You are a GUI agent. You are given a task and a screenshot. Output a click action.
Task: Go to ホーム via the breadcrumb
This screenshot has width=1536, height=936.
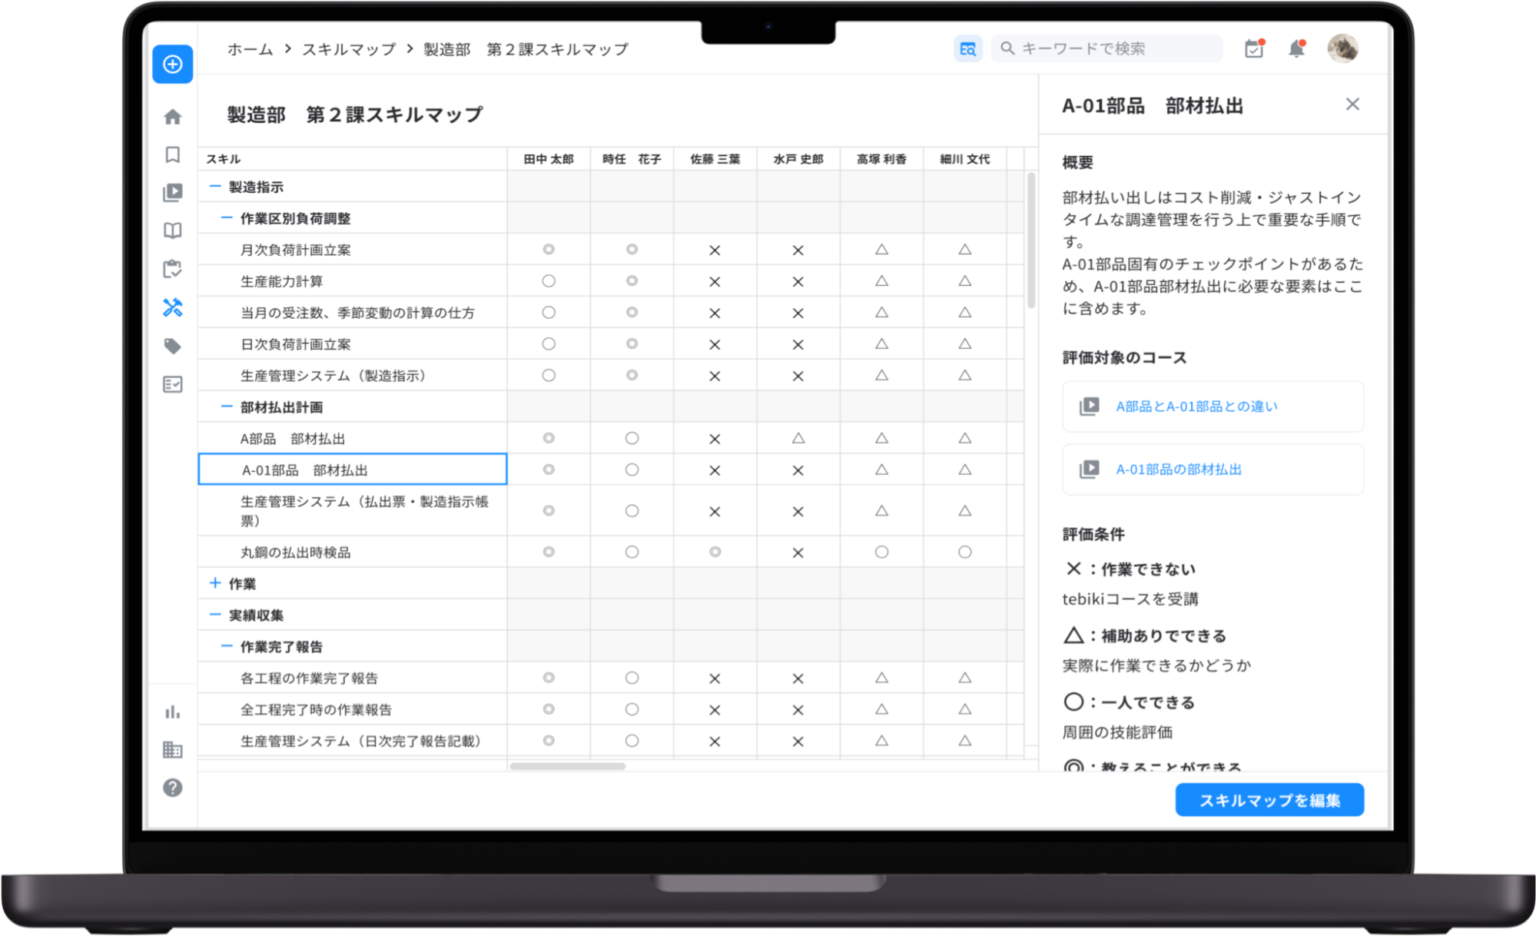click(x=248, y=48)
